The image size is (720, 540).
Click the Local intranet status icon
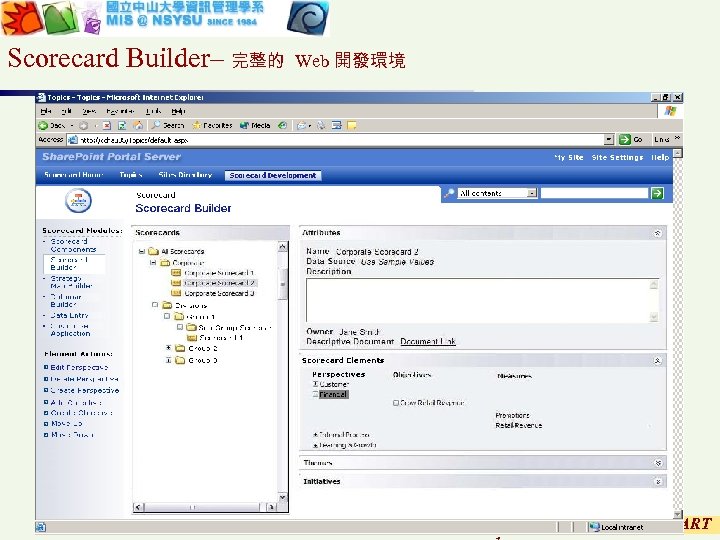coord(594,527)
